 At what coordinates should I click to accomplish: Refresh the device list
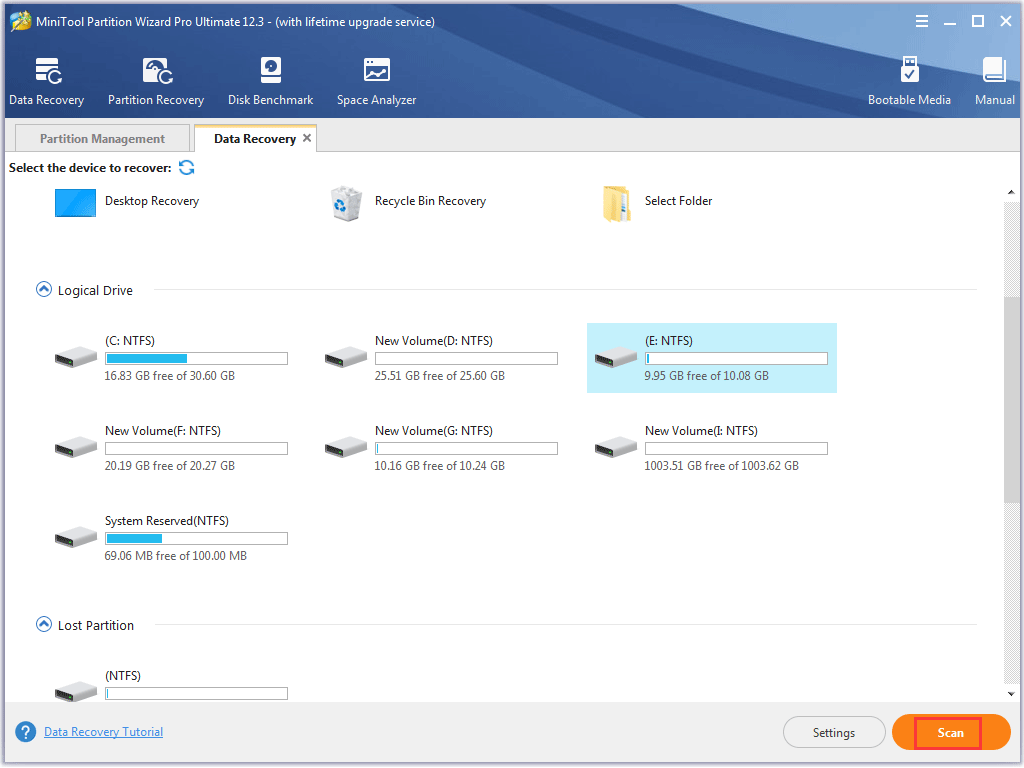pyautogui.click(x=187, y=168)
